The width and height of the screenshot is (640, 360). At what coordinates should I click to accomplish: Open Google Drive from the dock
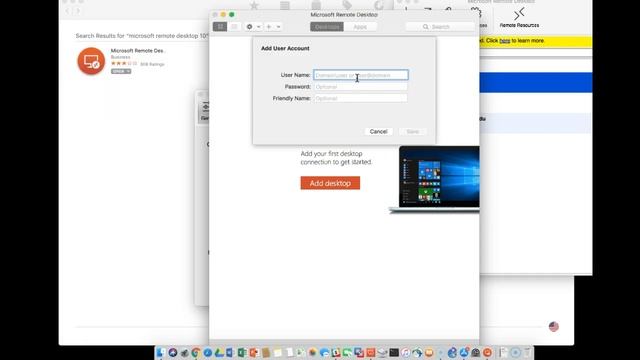click(x=219, y=352)
